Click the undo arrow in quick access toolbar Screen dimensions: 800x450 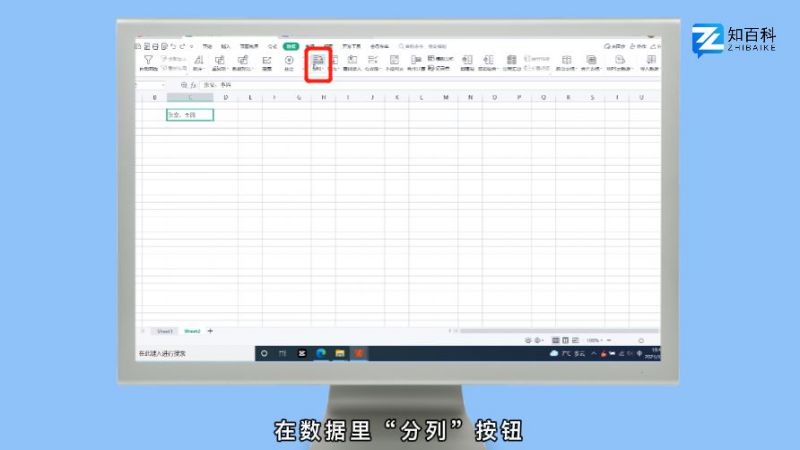pos(172,47)
